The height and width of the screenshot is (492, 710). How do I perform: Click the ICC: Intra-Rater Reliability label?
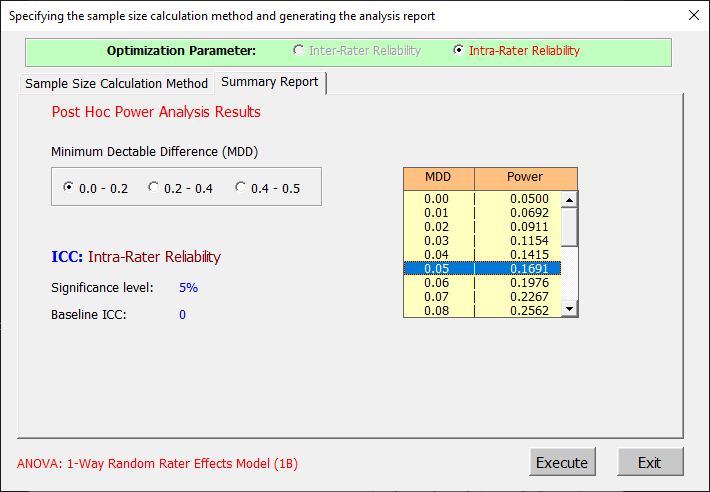click(x=136, y=257)
